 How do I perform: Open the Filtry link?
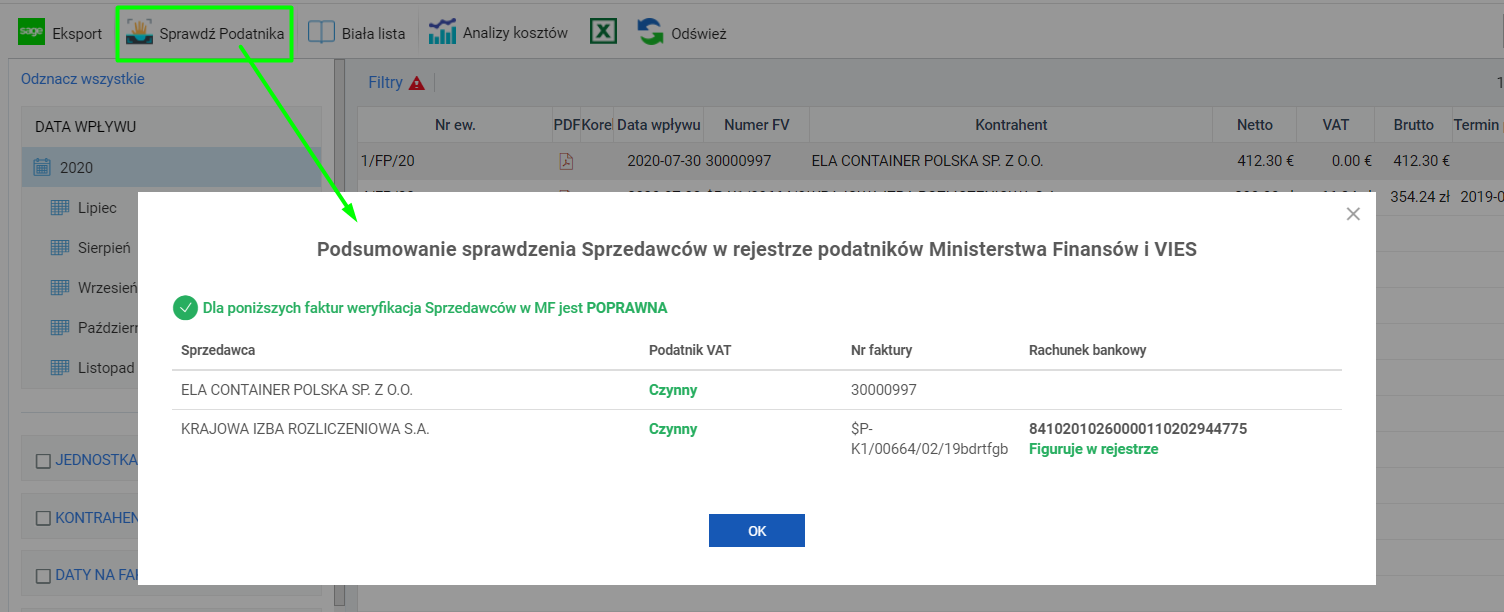(x=385, y=83)
